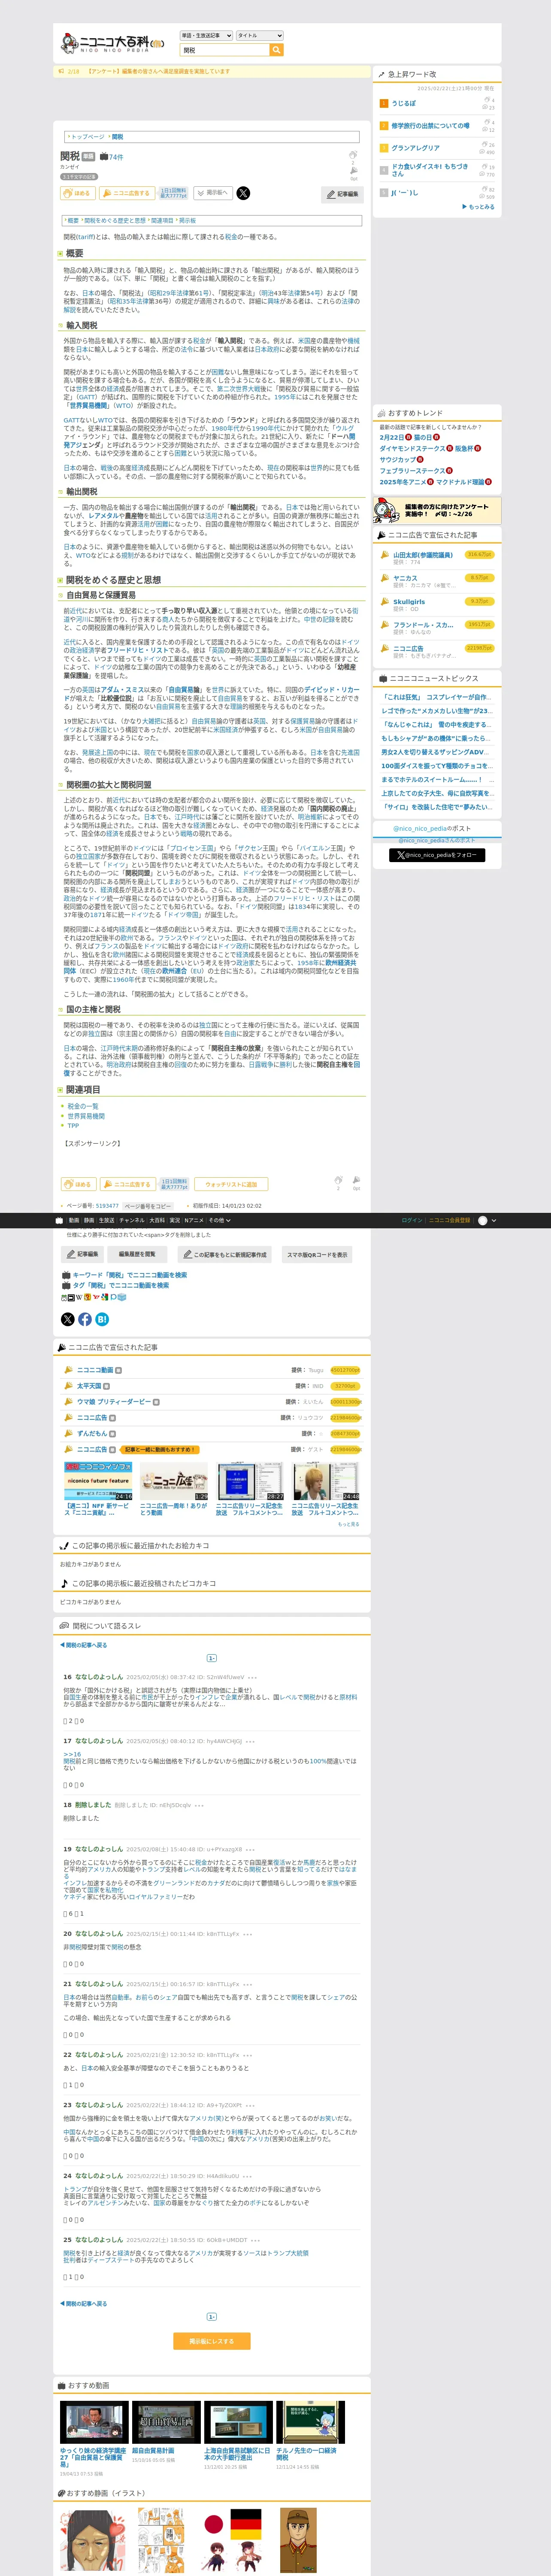Click the collapse icon beside the 概要 heading
The width and height of the screenshot is (551, 2576).
60,254
